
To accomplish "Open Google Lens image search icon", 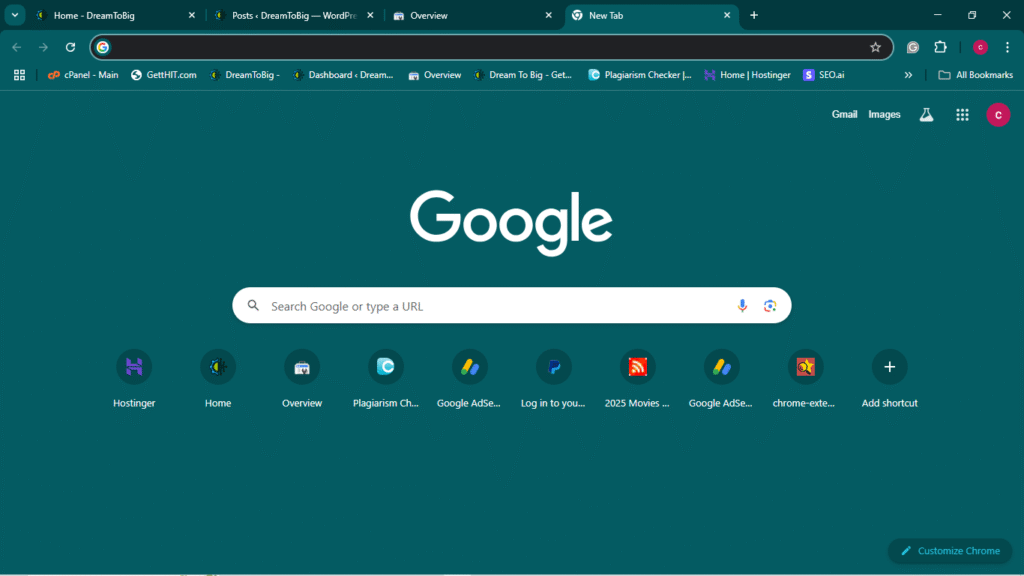I will click(x=770, y=306).
